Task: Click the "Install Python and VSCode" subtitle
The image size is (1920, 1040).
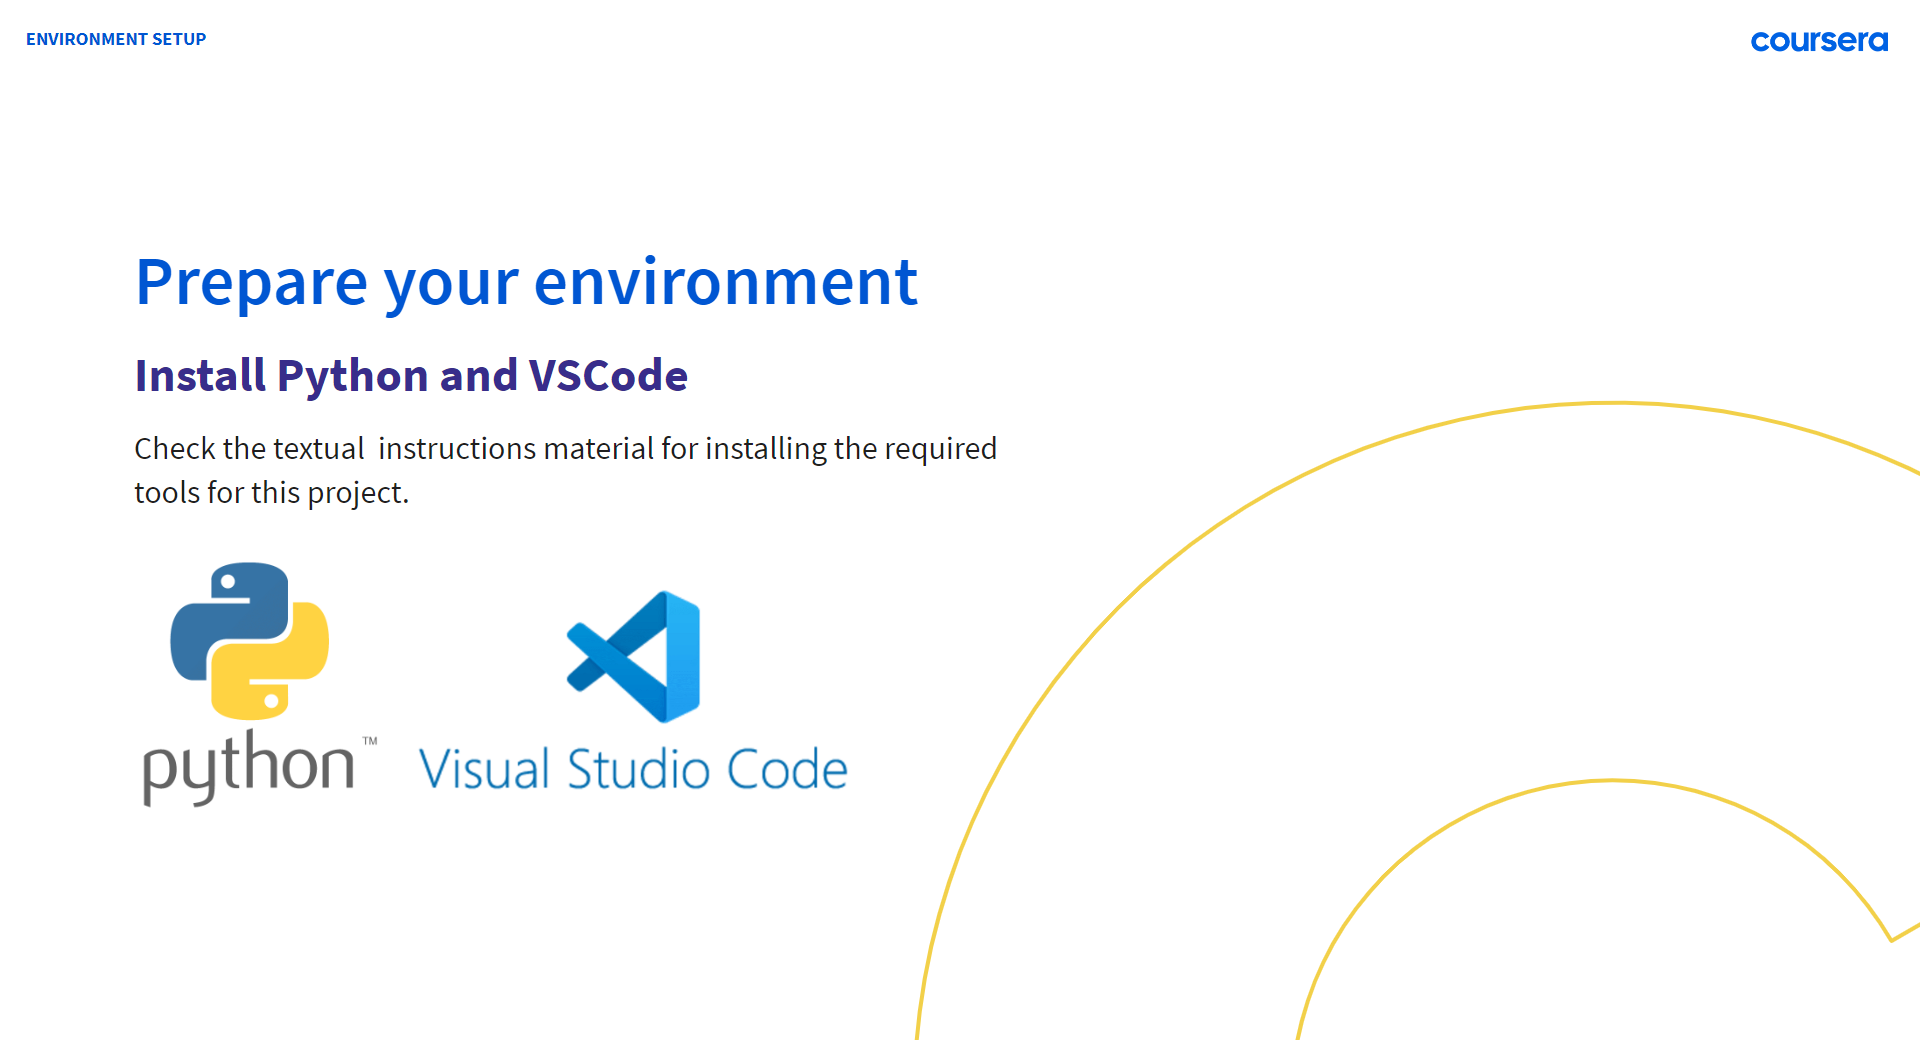Action: (x=411, y=376)
